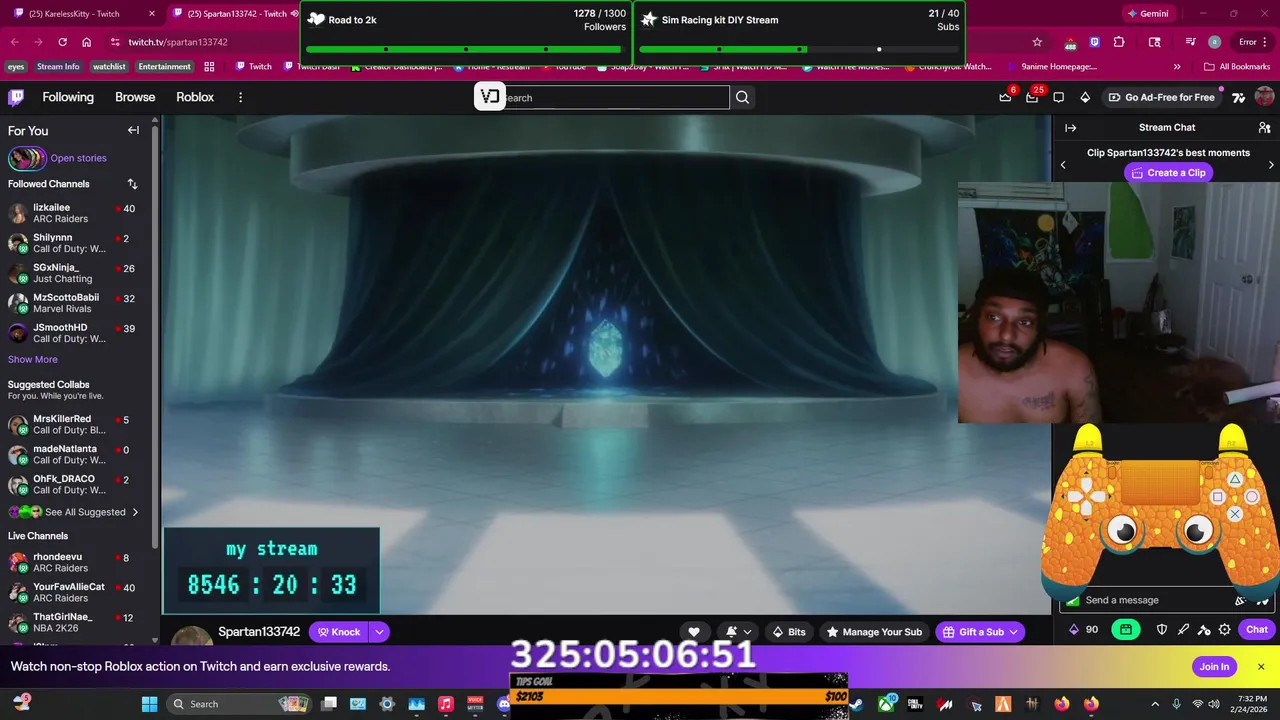Click the Twitch search input field

click(615, 97)
